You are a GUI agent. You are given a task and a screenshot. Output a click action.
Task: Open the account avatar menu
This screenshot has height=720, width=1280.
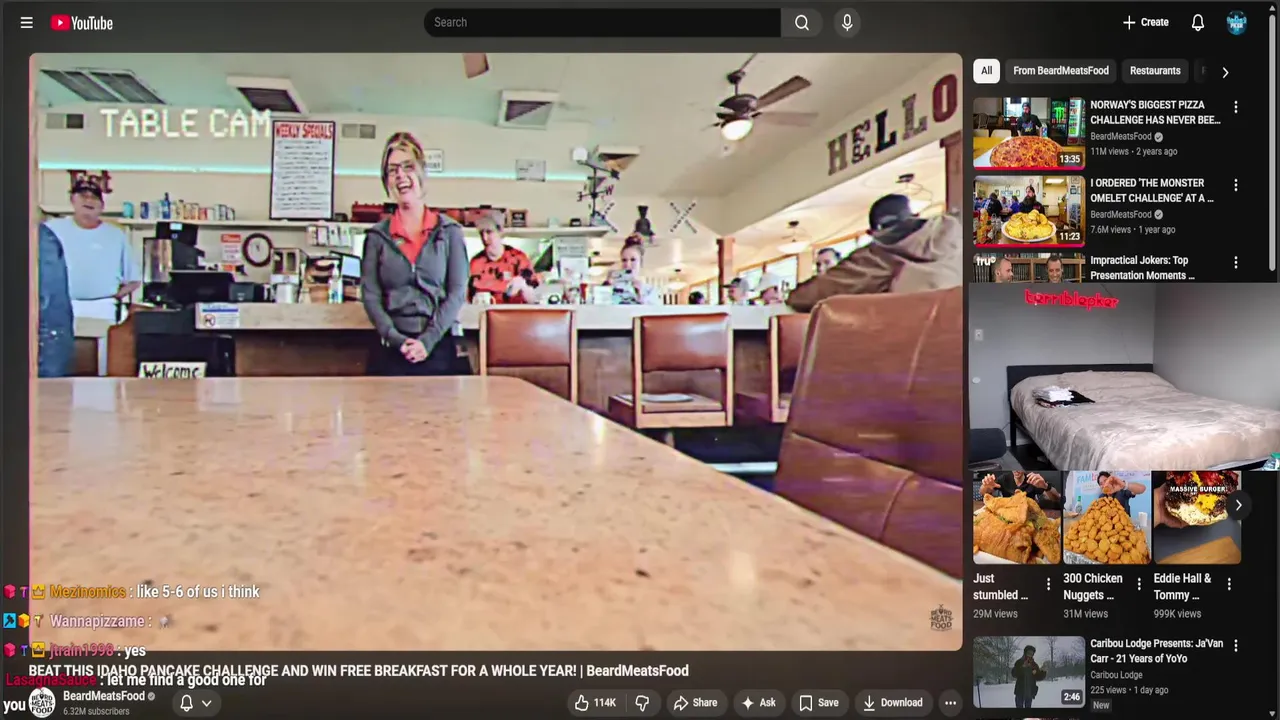pos(1237,22)
